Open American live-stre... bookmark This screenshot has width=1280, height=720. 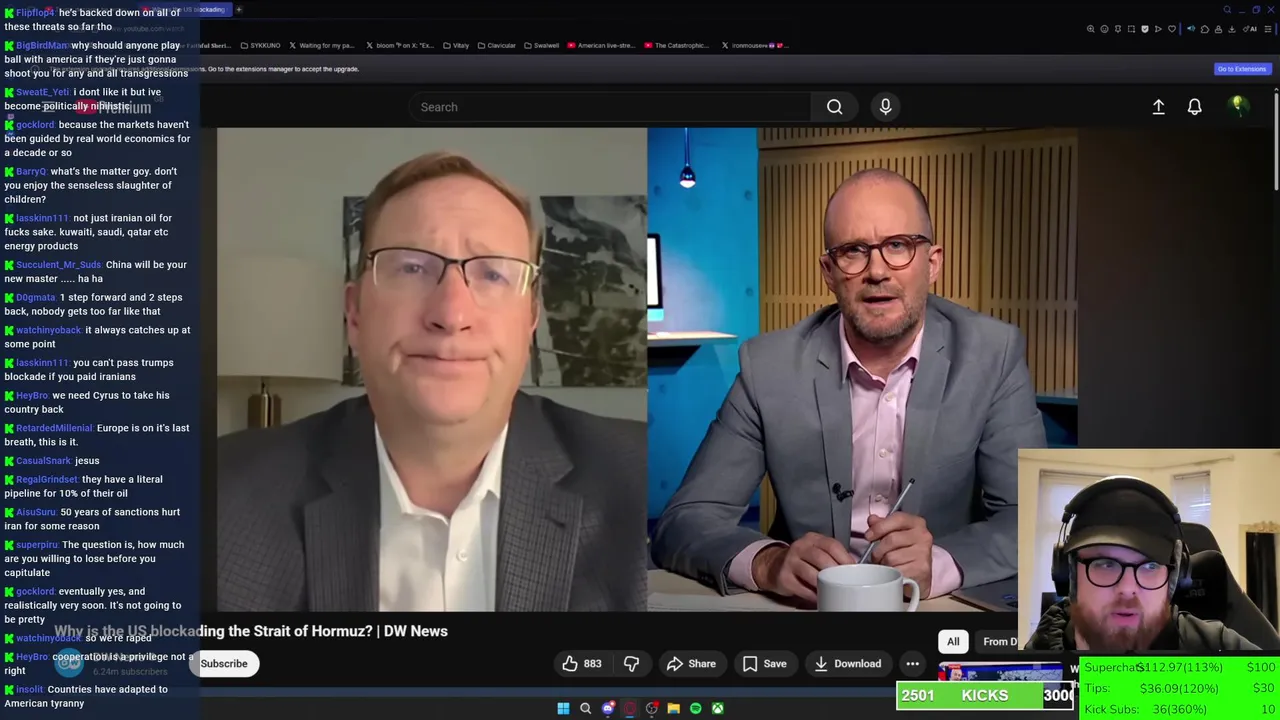[601, 45]
